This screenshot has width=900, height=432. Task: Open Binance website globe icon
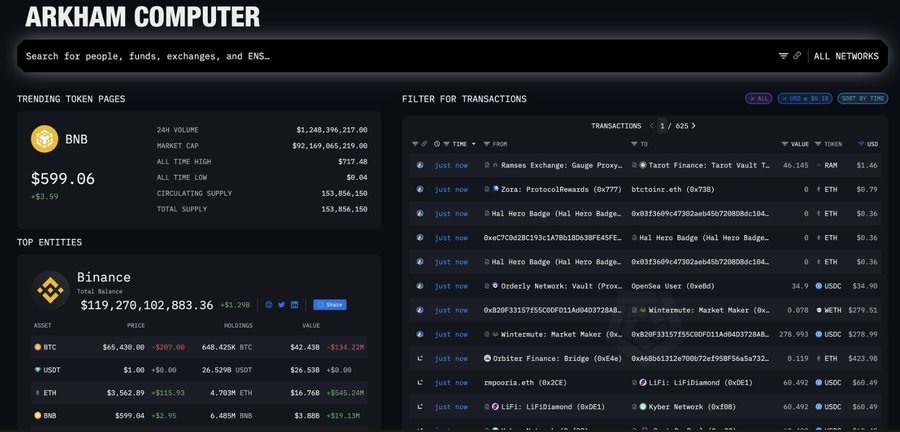pyautogui.click(x=268, y=305)
